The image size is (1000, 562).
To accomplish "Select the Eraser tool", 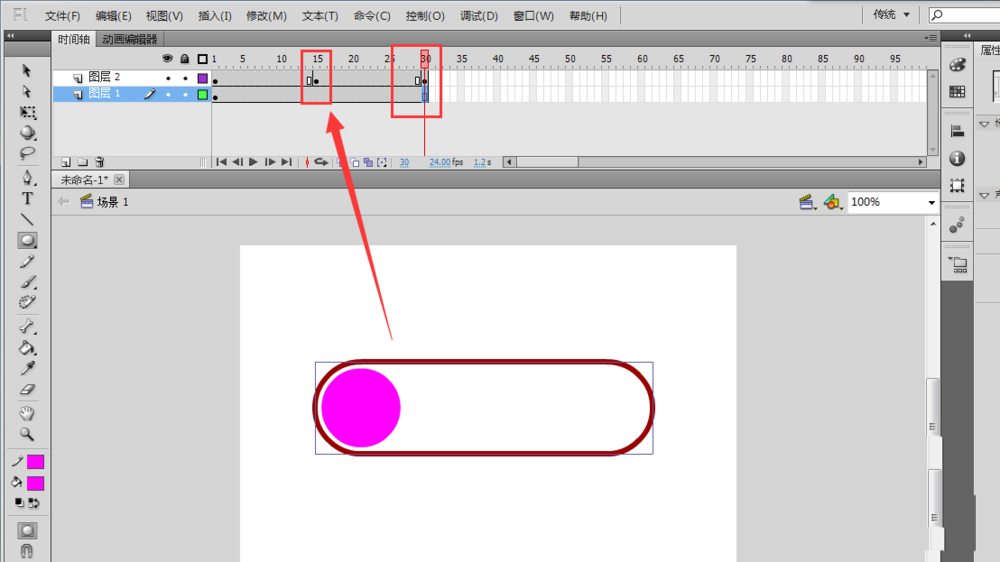I will (x=27, y=389).
